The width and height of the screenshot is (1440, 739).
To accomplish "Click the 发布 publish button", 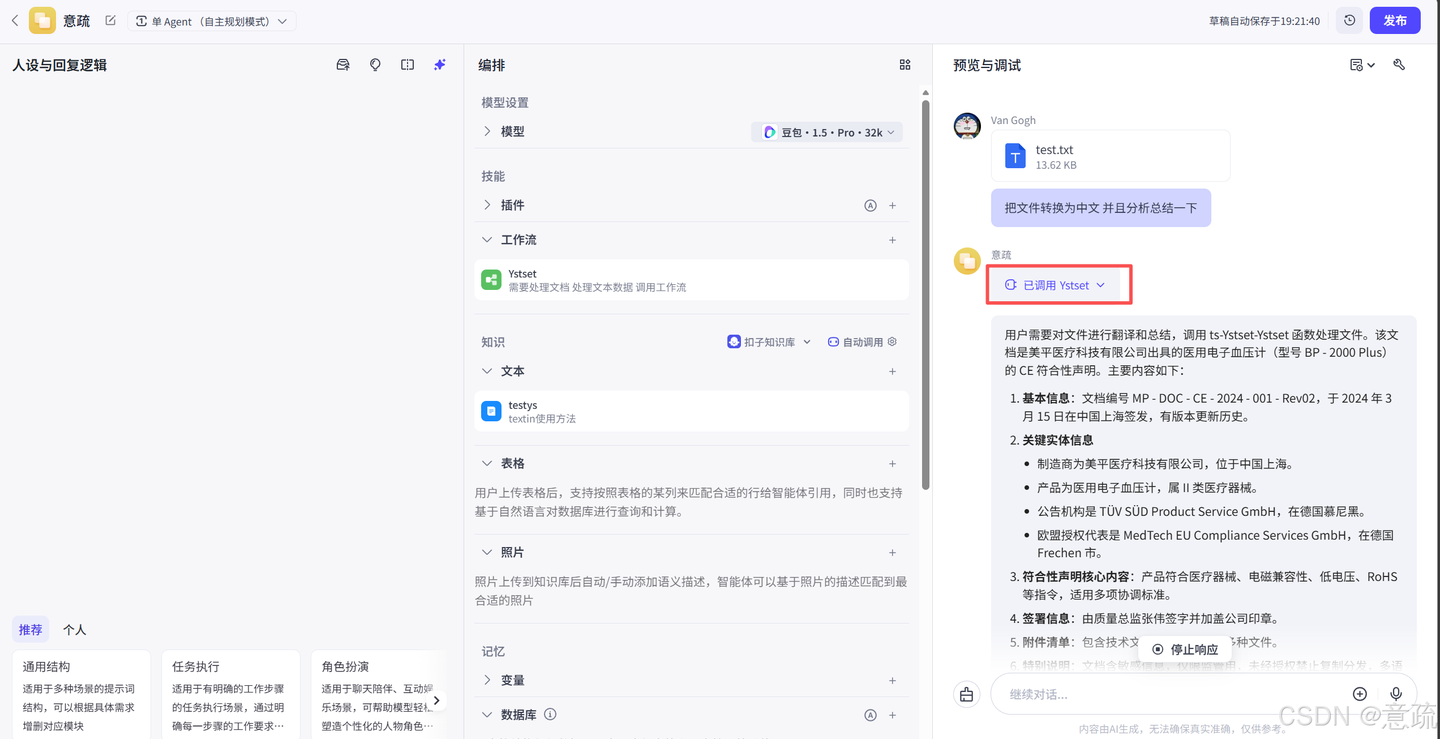I will [1395, 20].
